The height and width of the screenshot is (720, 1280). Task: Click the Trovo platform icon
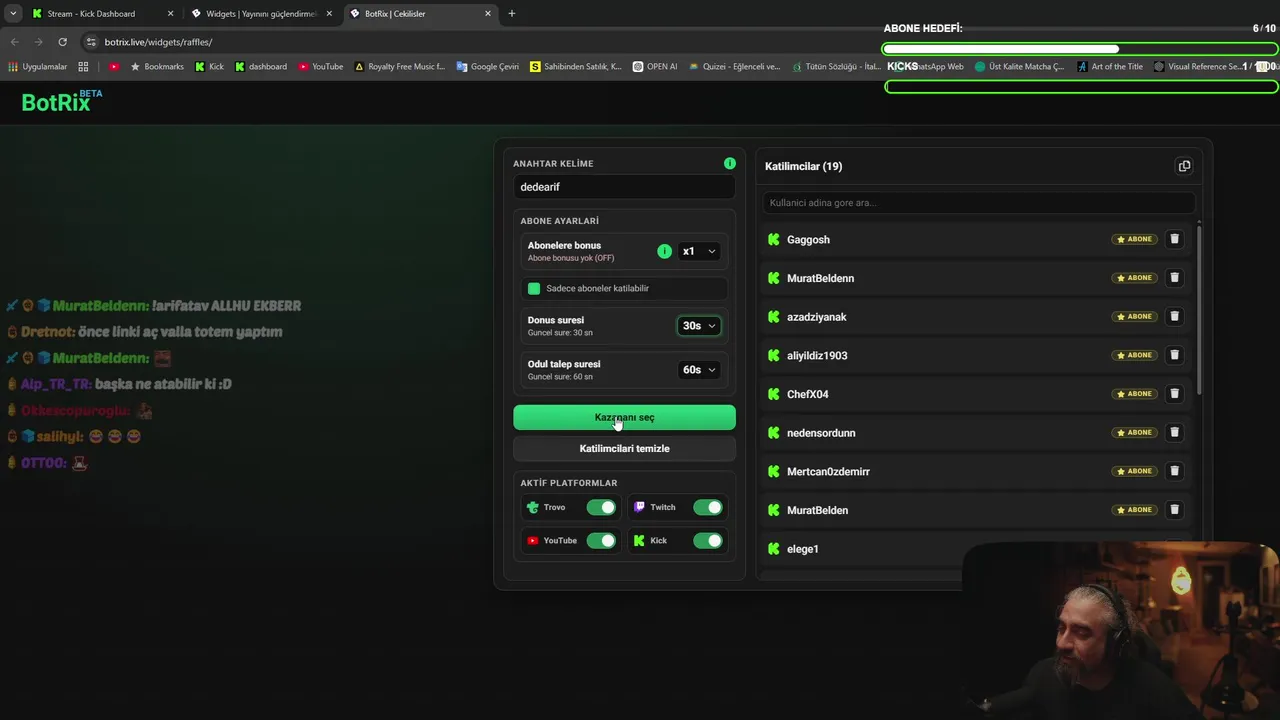533,507
